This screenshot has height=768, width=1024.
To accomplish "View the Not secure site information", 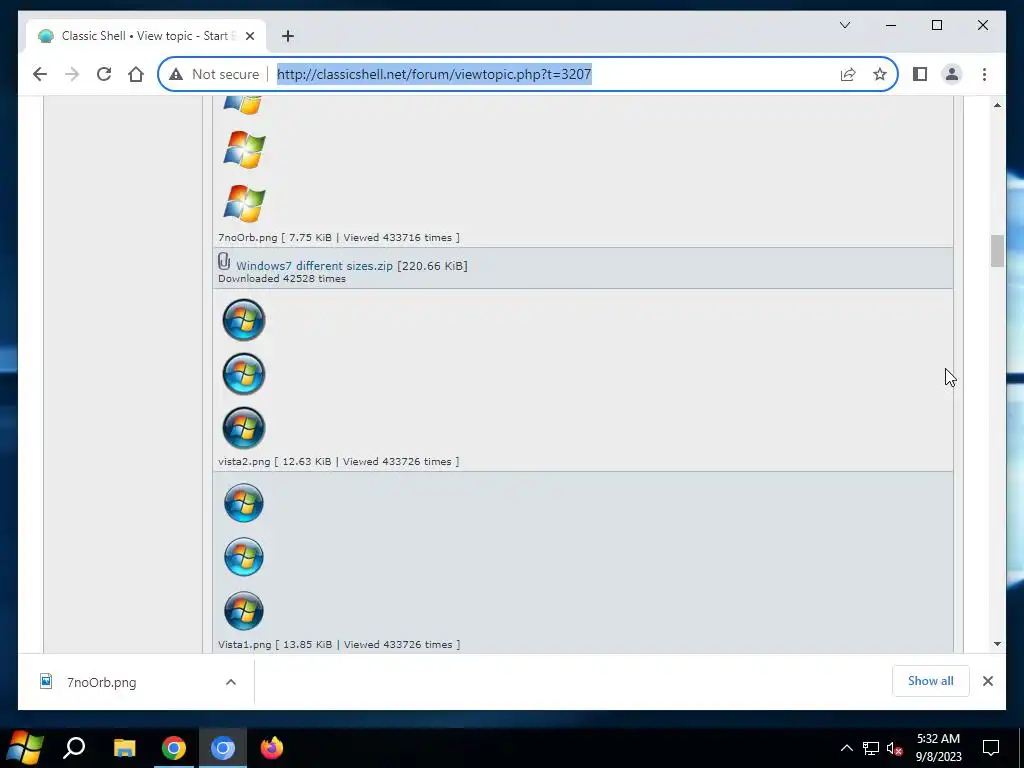I will pyautogui.click(x=214, y=74).
